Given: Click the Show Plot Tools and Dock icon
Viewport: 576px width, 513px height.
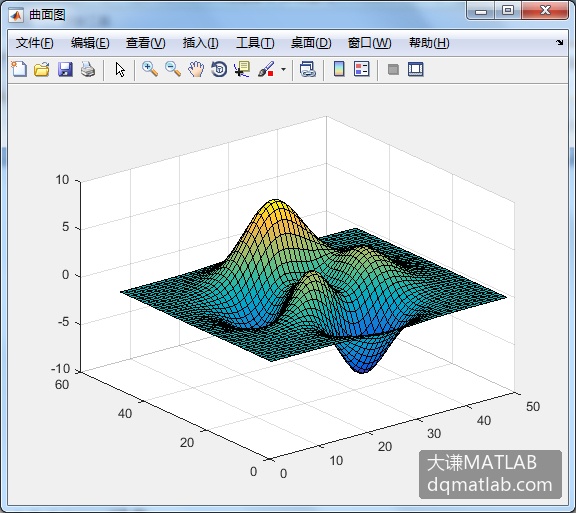Looking at the screenshot, I should tap(416, 69).
